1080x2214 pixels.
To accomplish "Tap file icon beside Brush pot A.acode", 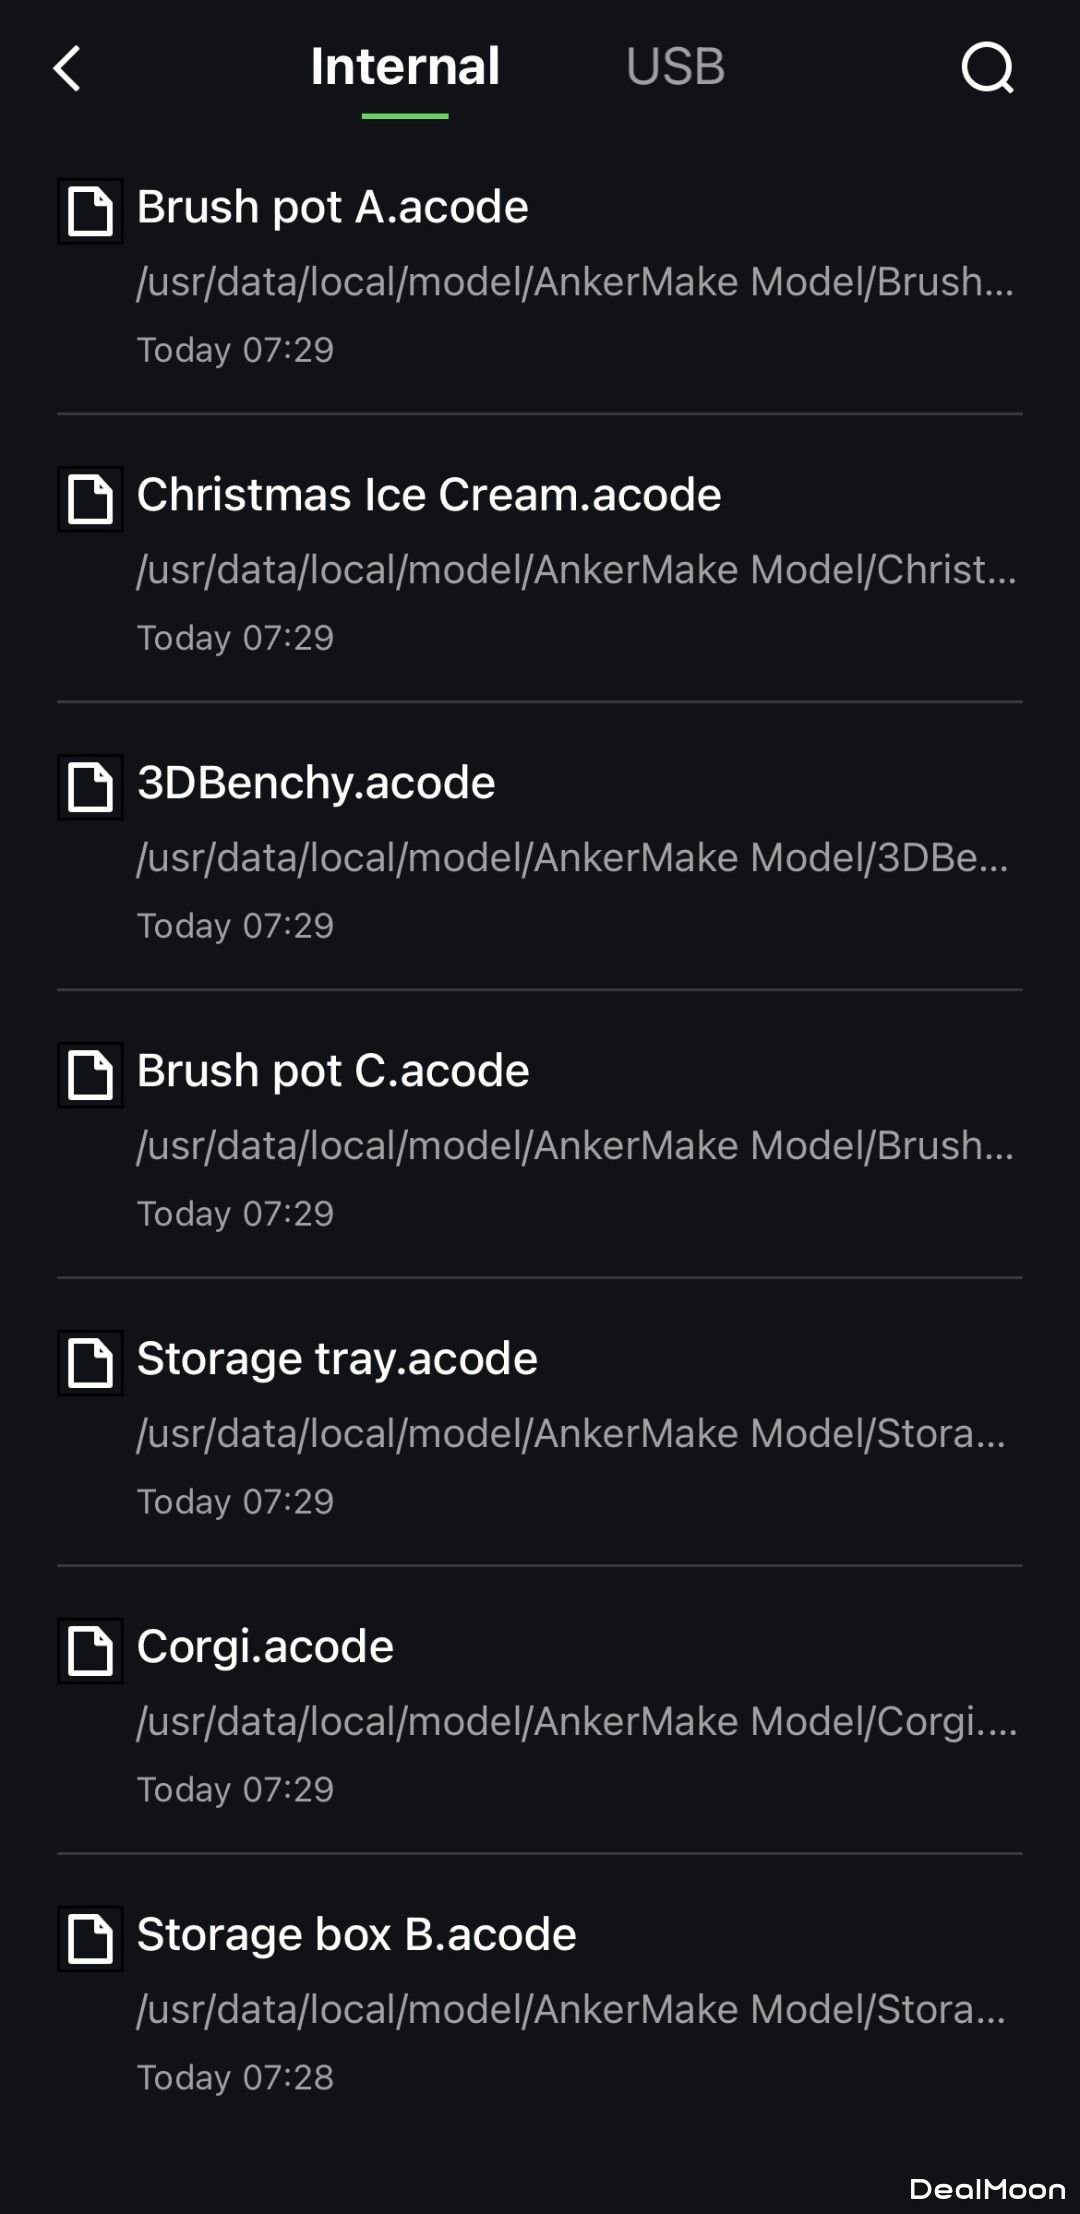I will (x=90, y=211).
